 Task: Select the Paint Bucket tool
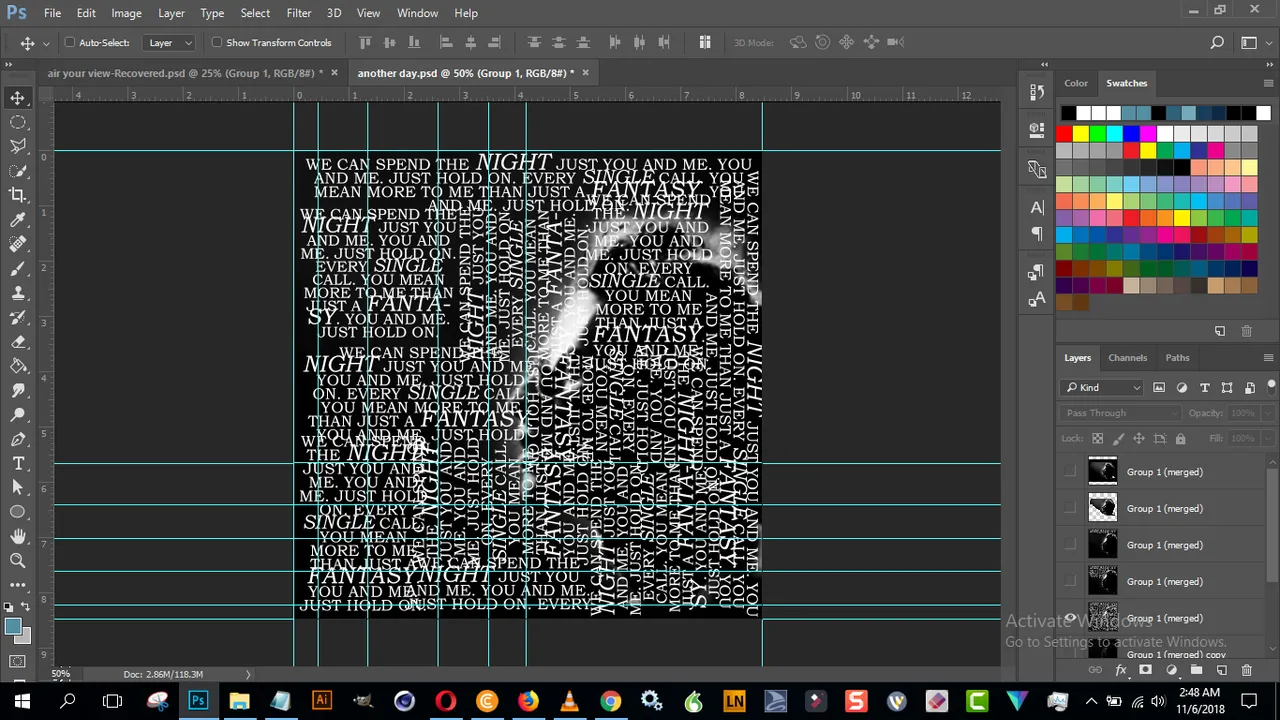(x=18, y=366)
